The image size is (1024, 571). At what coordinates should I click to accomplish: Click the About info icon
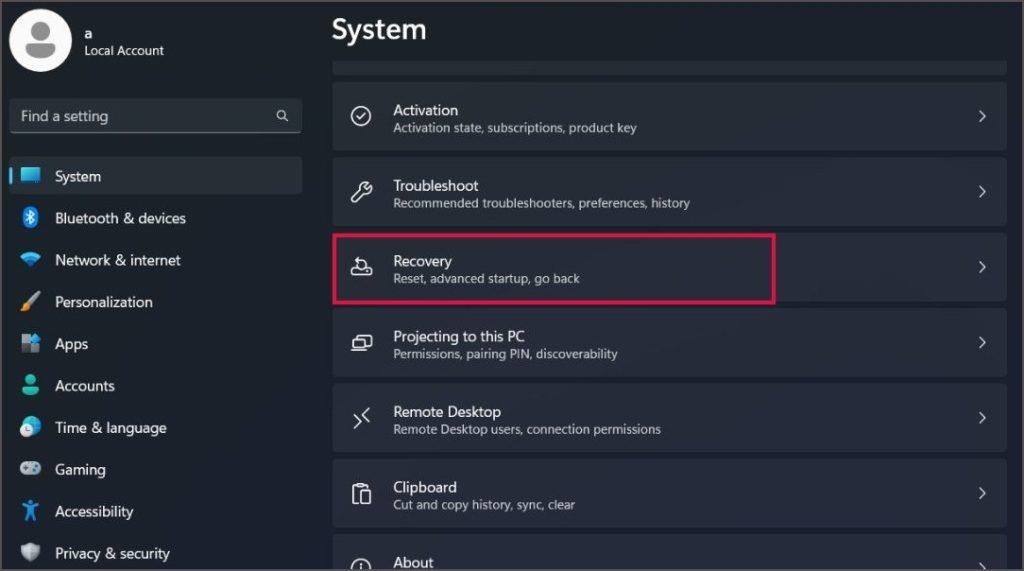(361, 564)
